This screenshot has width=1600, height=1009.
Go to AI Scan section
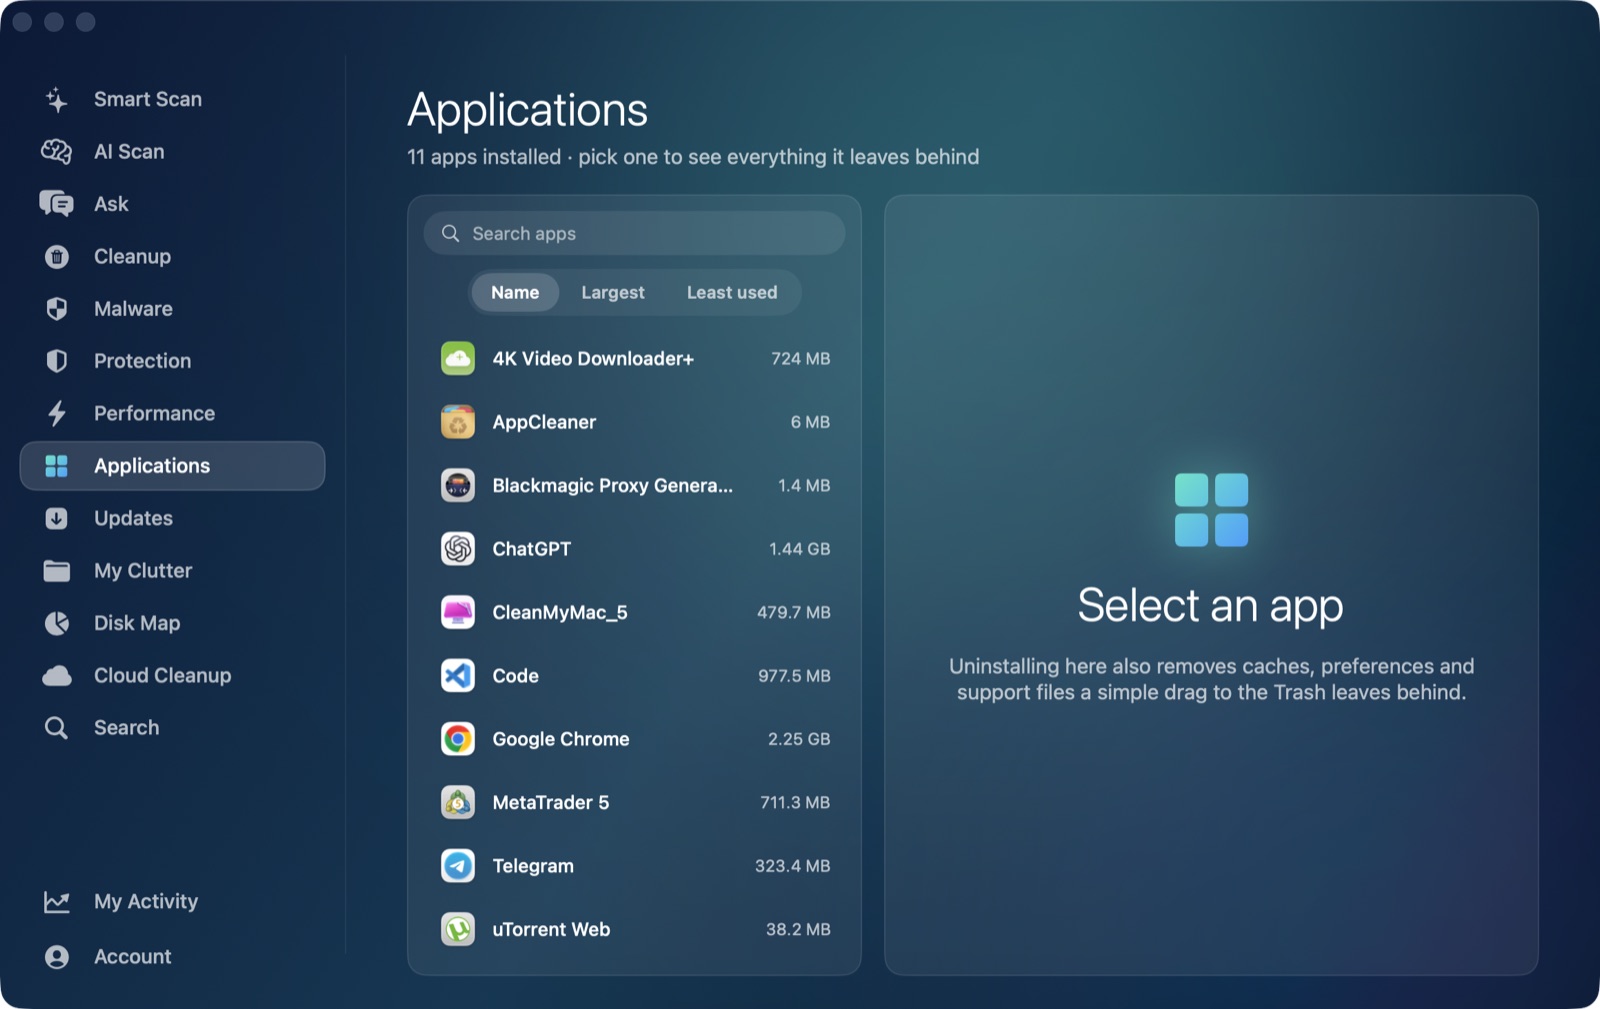pyautogui.click(x=129, y=152)
